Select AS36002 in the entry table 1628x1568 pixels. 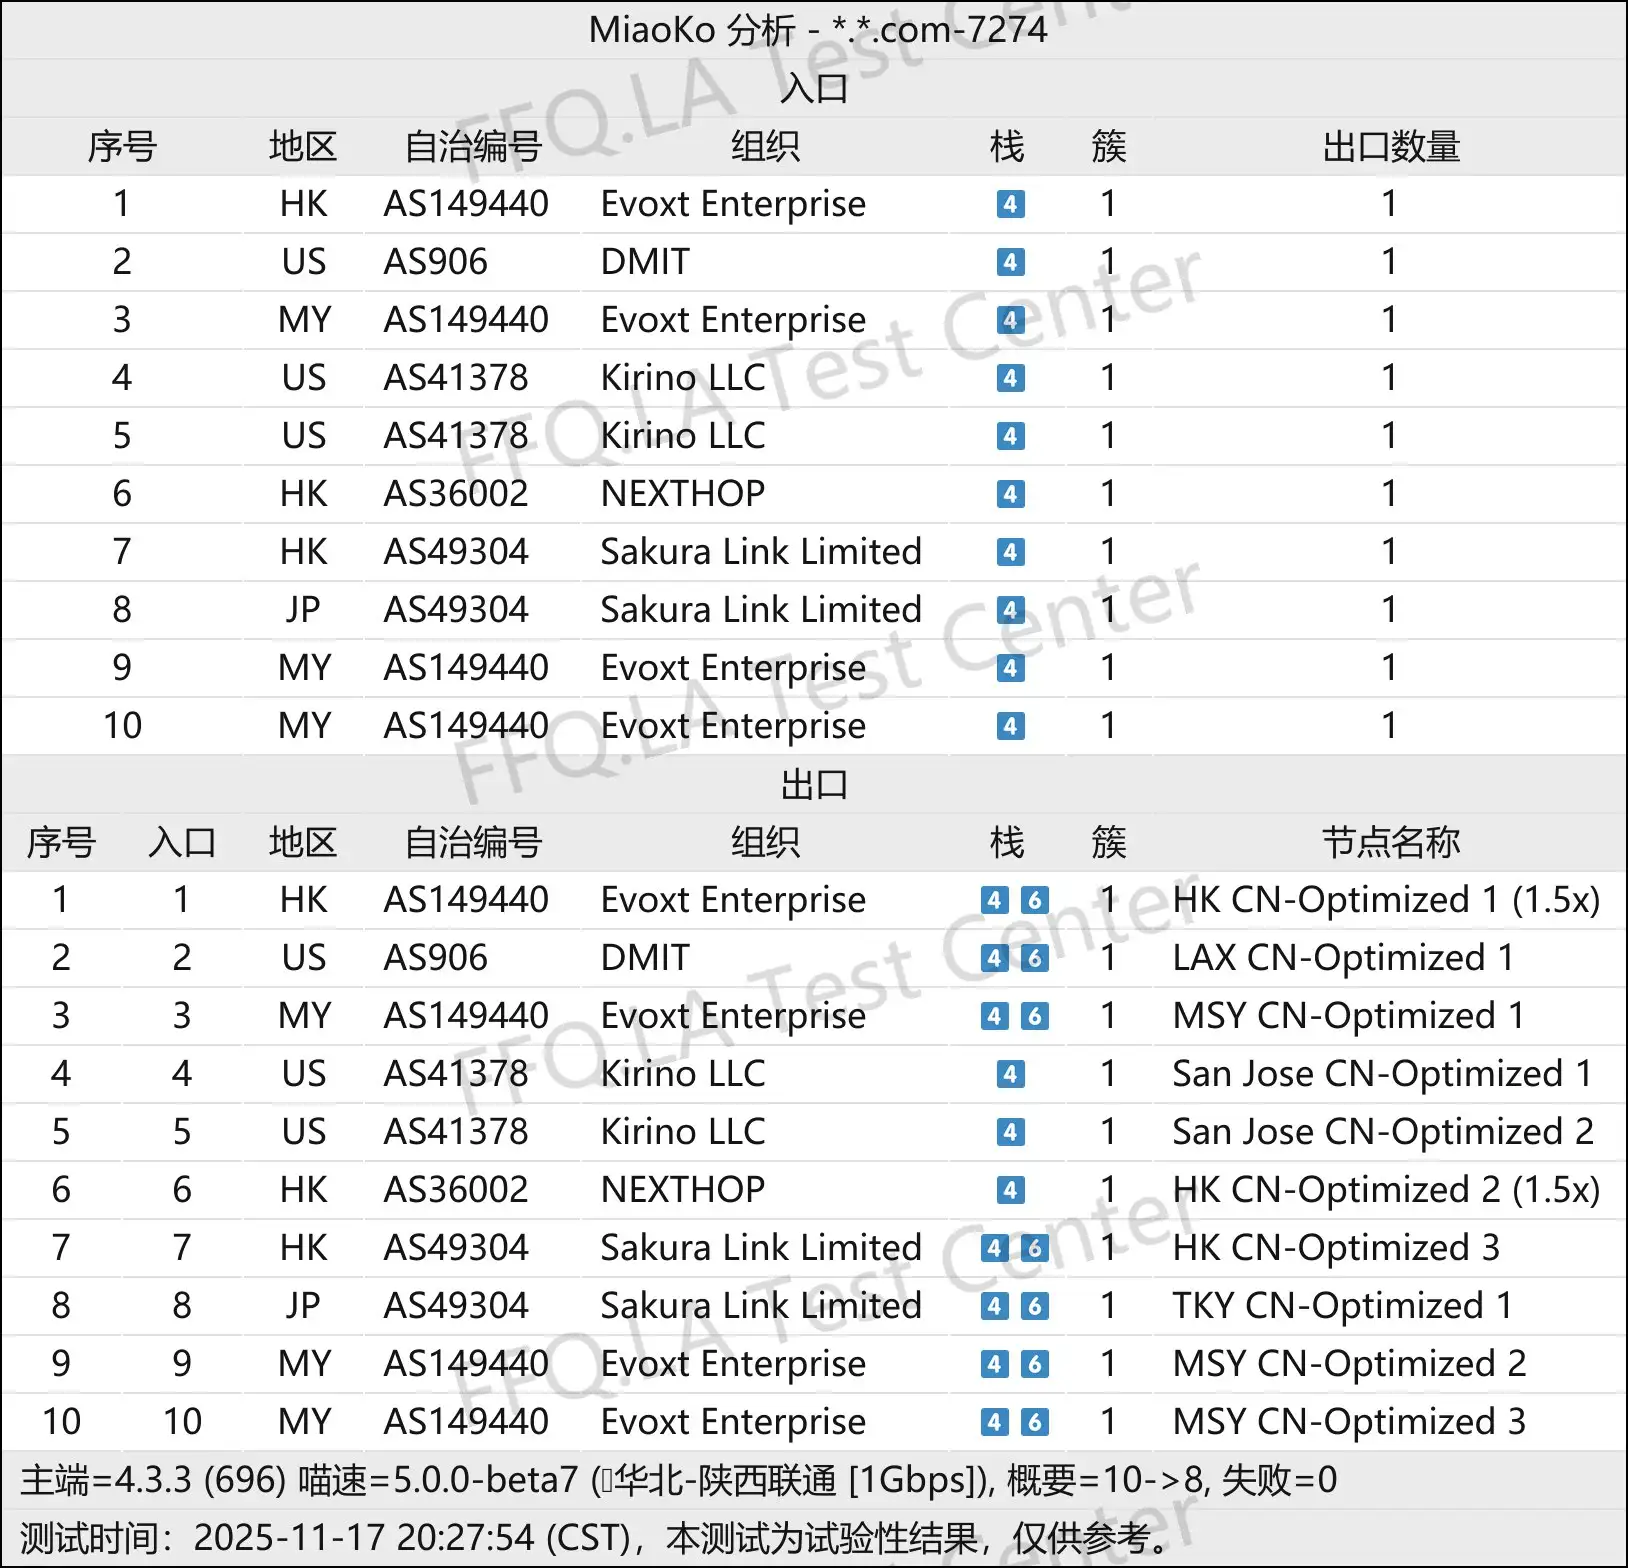coord(456,494)
